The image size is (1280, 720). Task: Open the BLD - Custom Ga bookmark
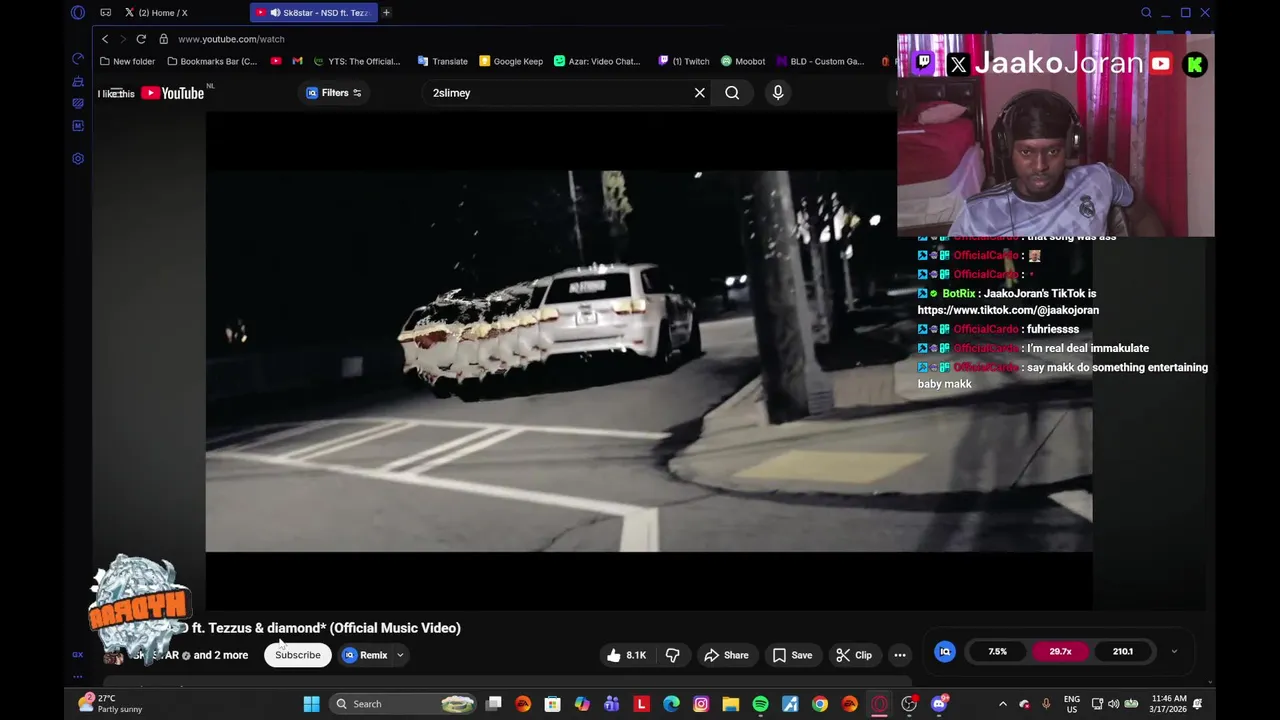[820, 61]
